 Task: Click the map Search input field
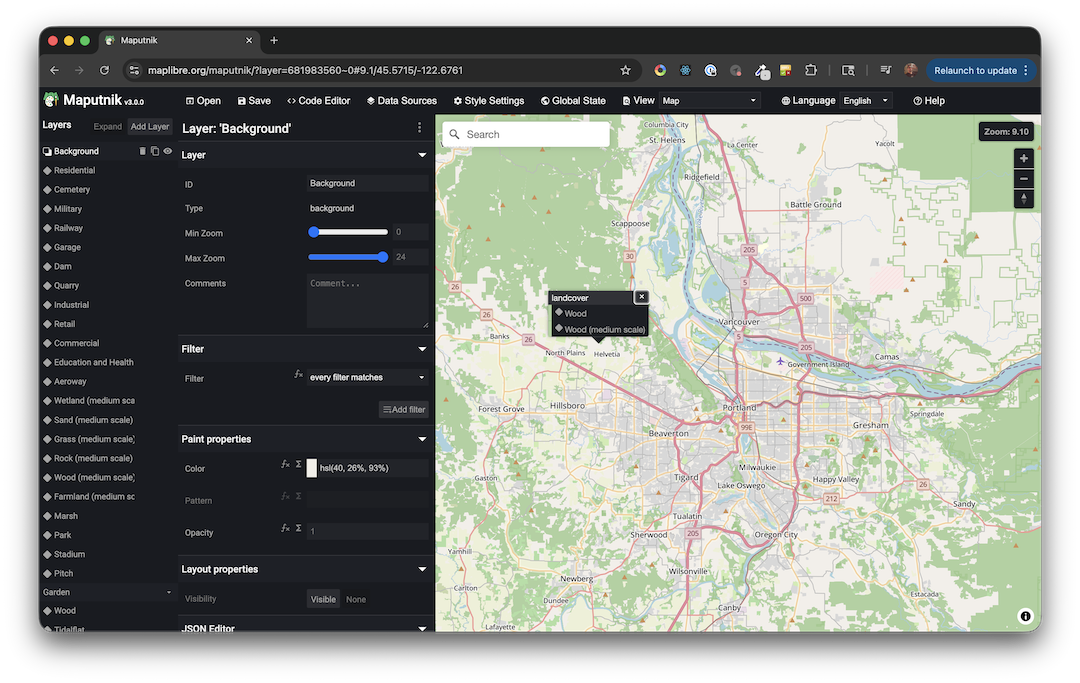525,133
